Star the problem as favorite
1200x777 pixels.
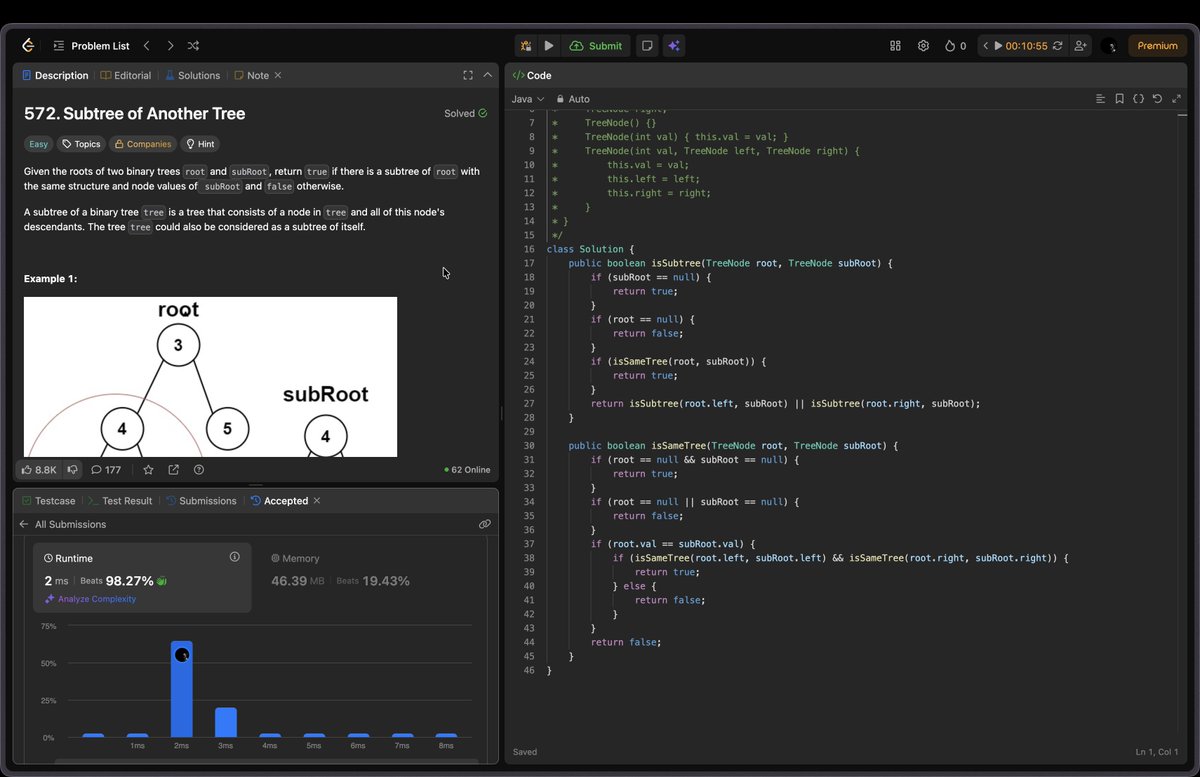(148, 469)
